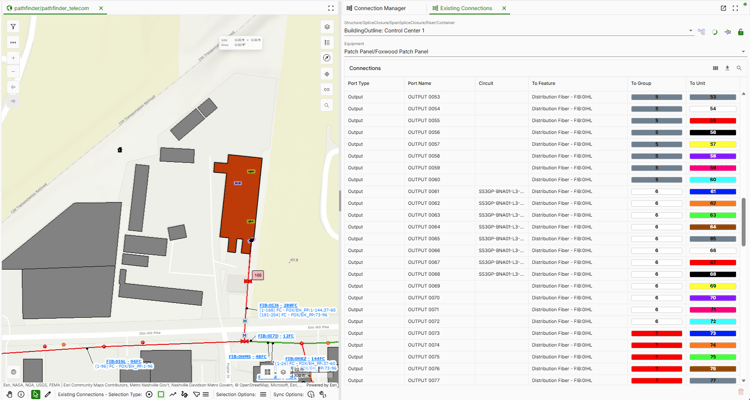Pop out panel to new window

[x=723, y=8]
